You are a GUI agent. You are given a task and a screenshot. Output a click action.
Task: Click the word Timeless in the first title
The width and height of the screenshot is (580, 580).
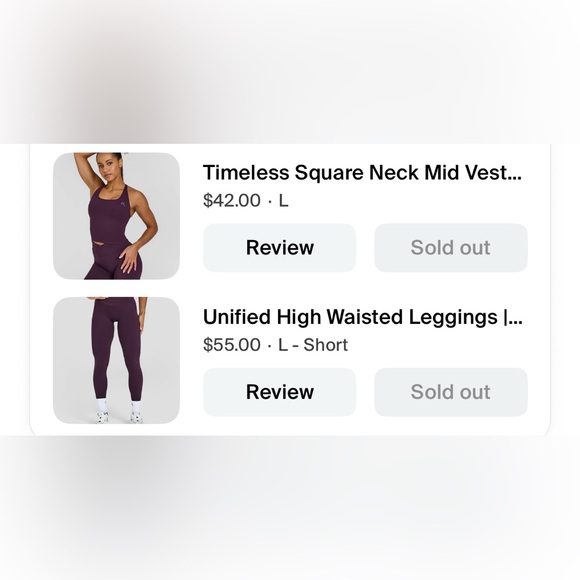click(246, 173)
